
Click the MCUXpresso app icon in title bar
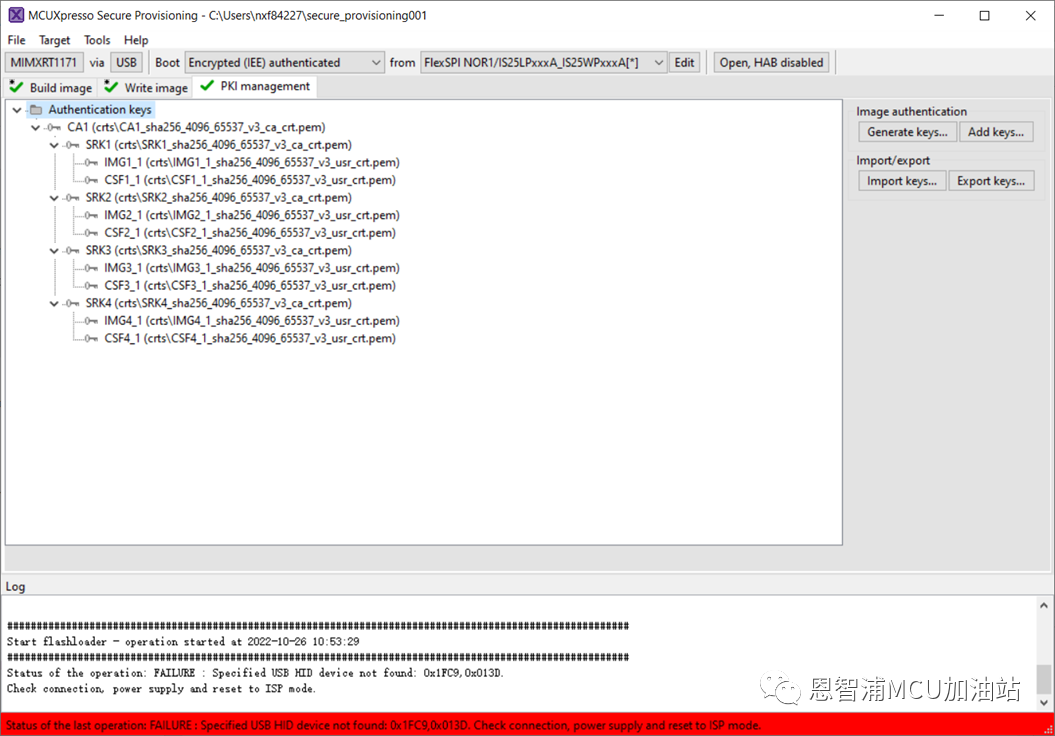click(15, 15)
